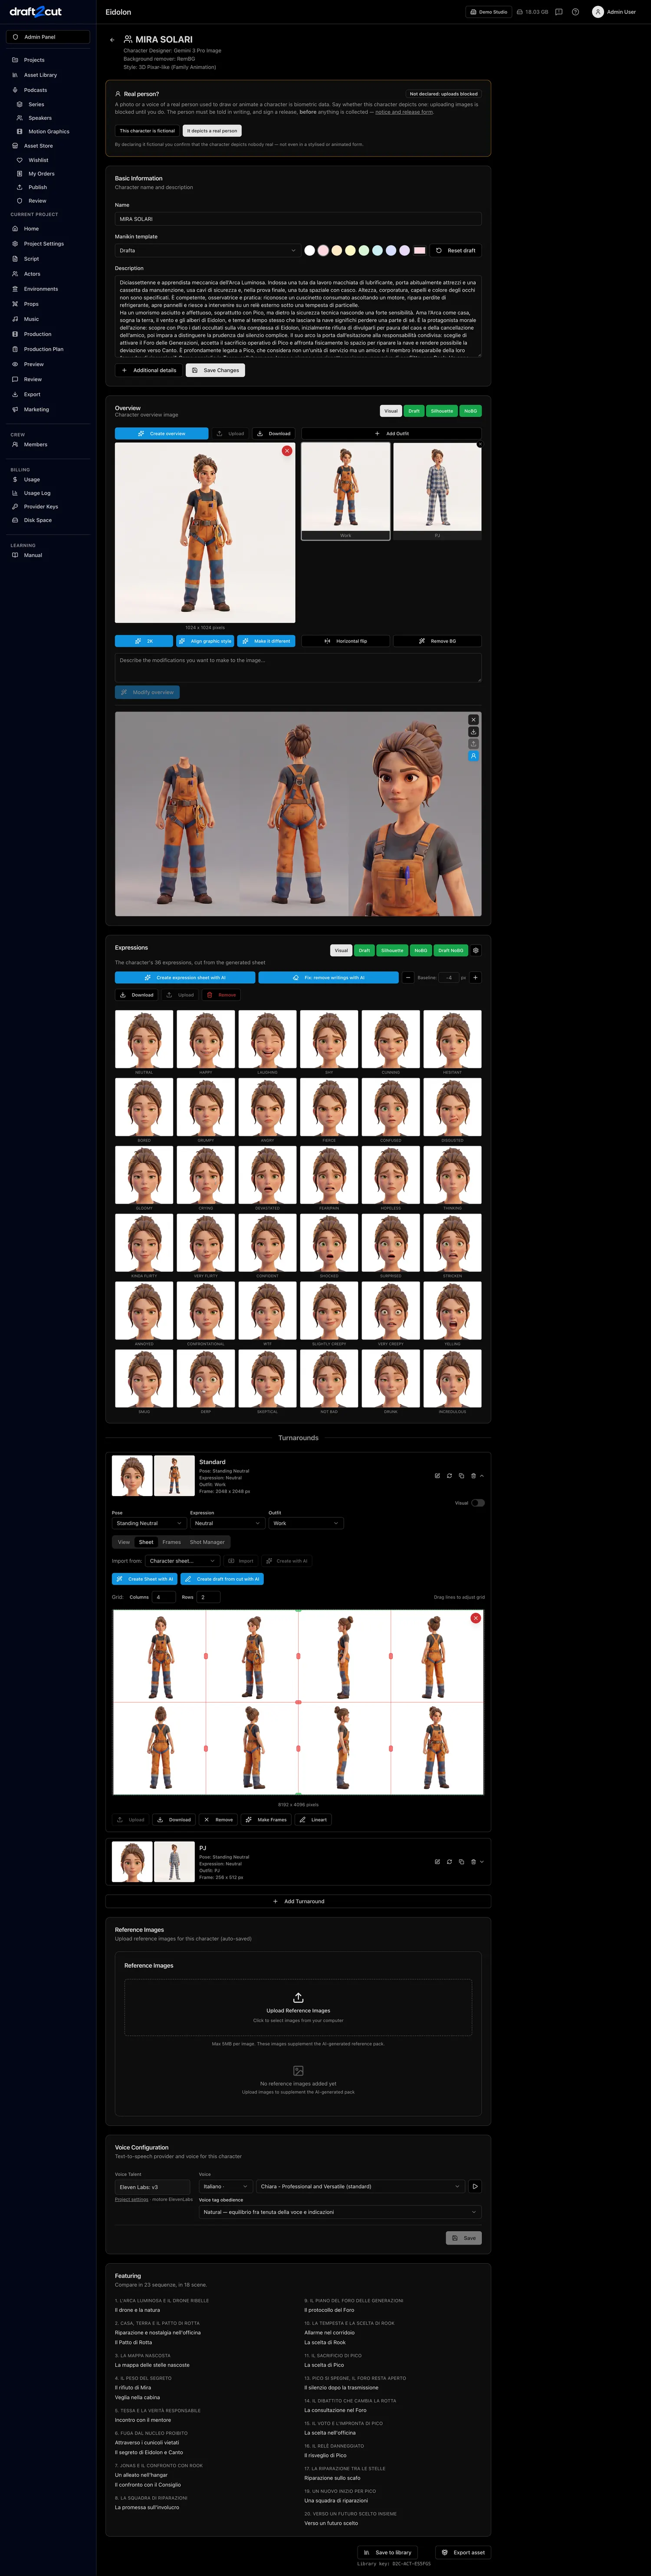Open the Expression Neutral dropdown
Image resolution: width=651 pixels, height=2576 pixels.
[227, 1523]
